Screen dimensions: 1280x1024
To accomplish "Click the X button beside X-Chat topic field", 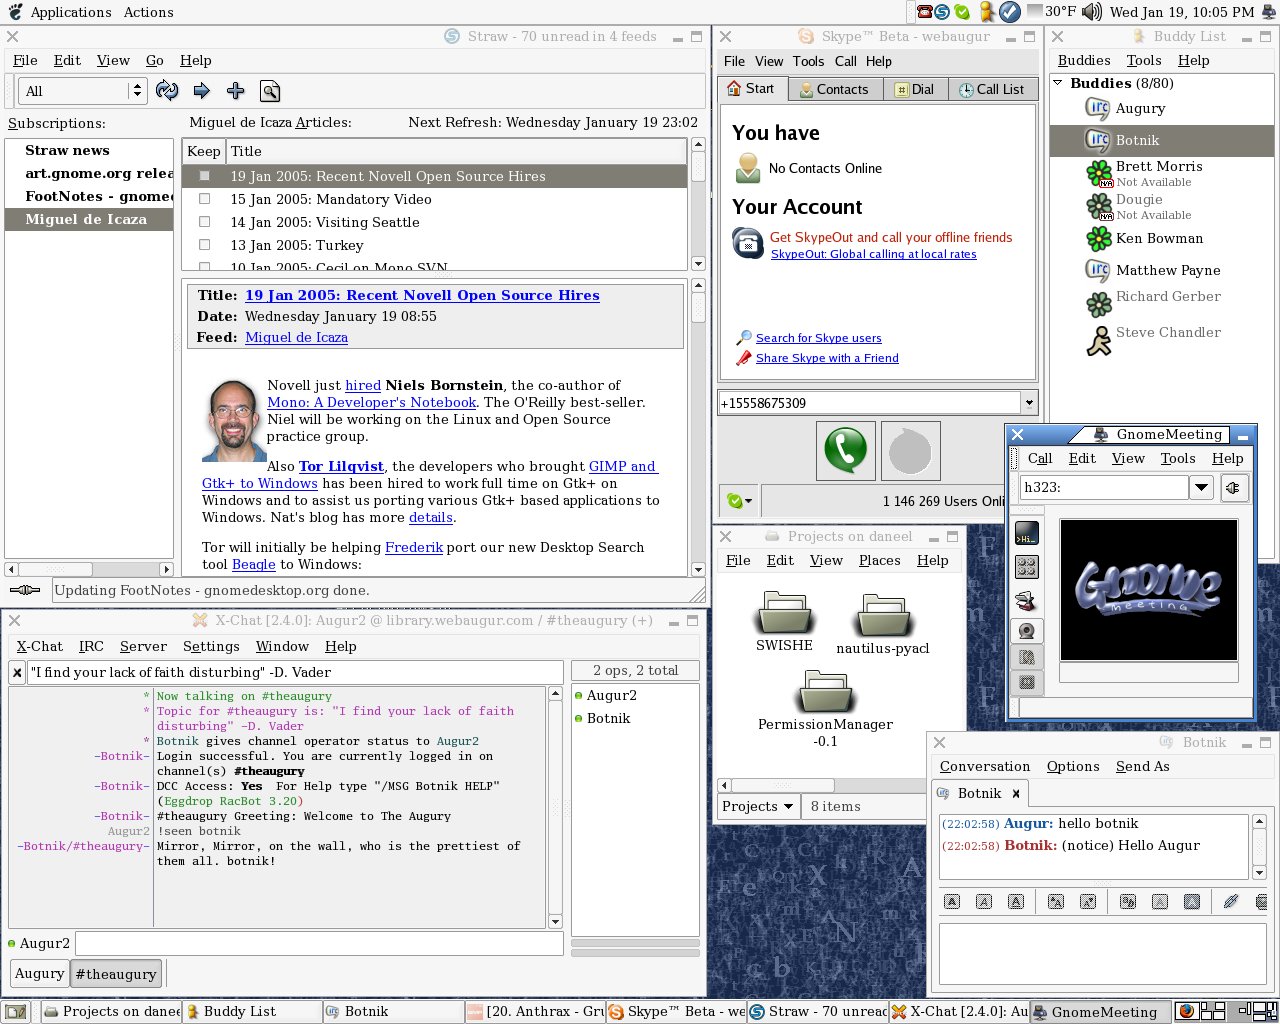I will (x=17, y=672).
